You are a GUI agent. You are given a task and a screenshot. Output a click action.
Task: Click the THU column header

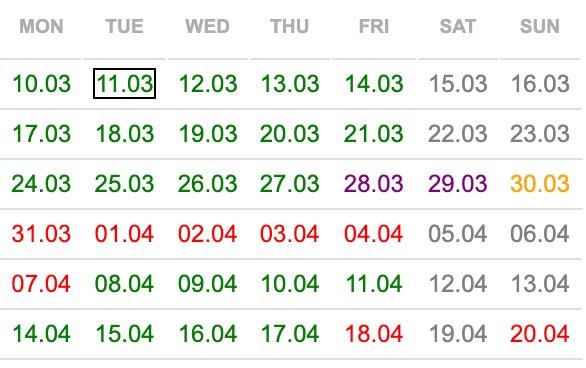(290, 27)
